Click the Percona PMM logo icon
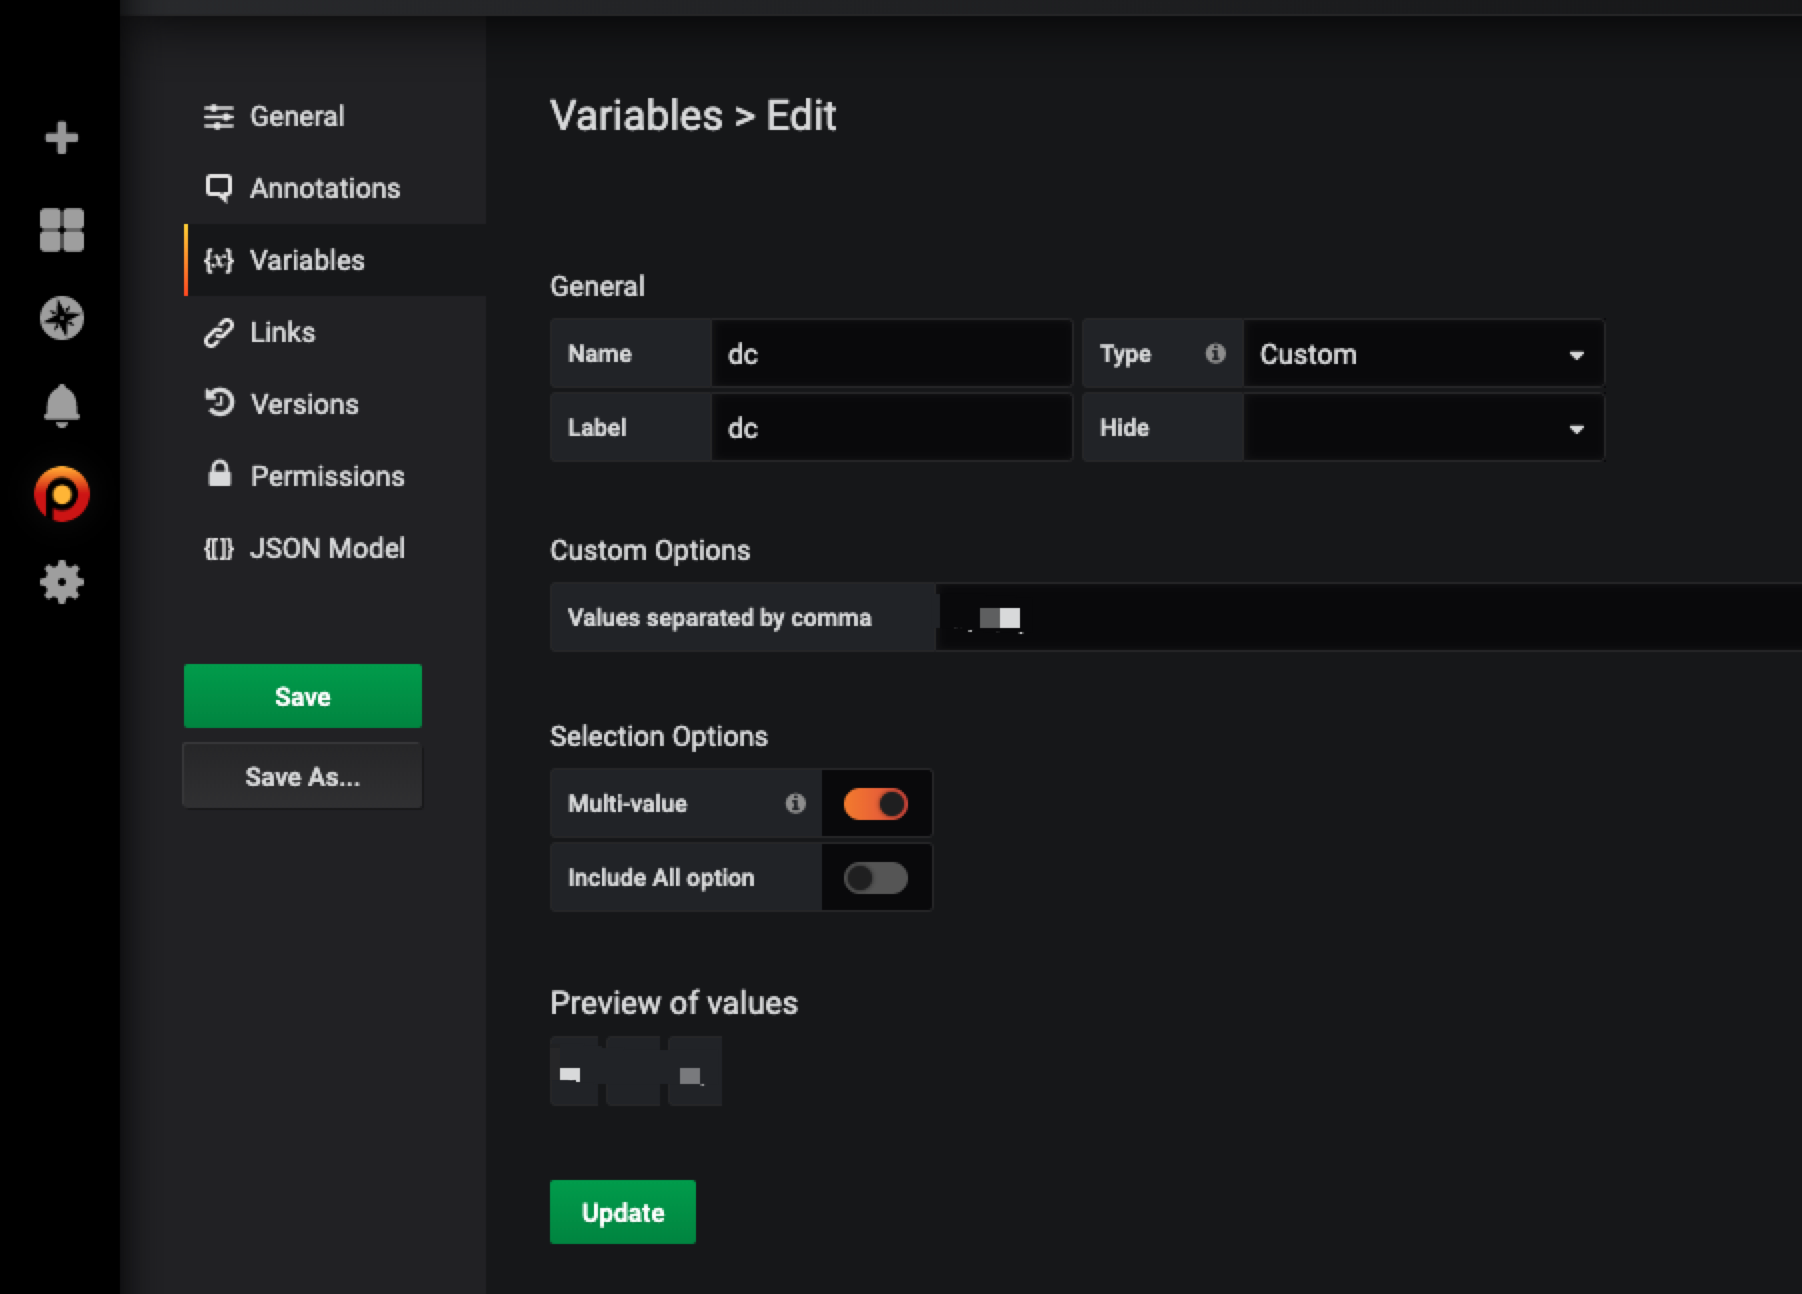Screen dimensions: 1802x1294 click(62, 493)
